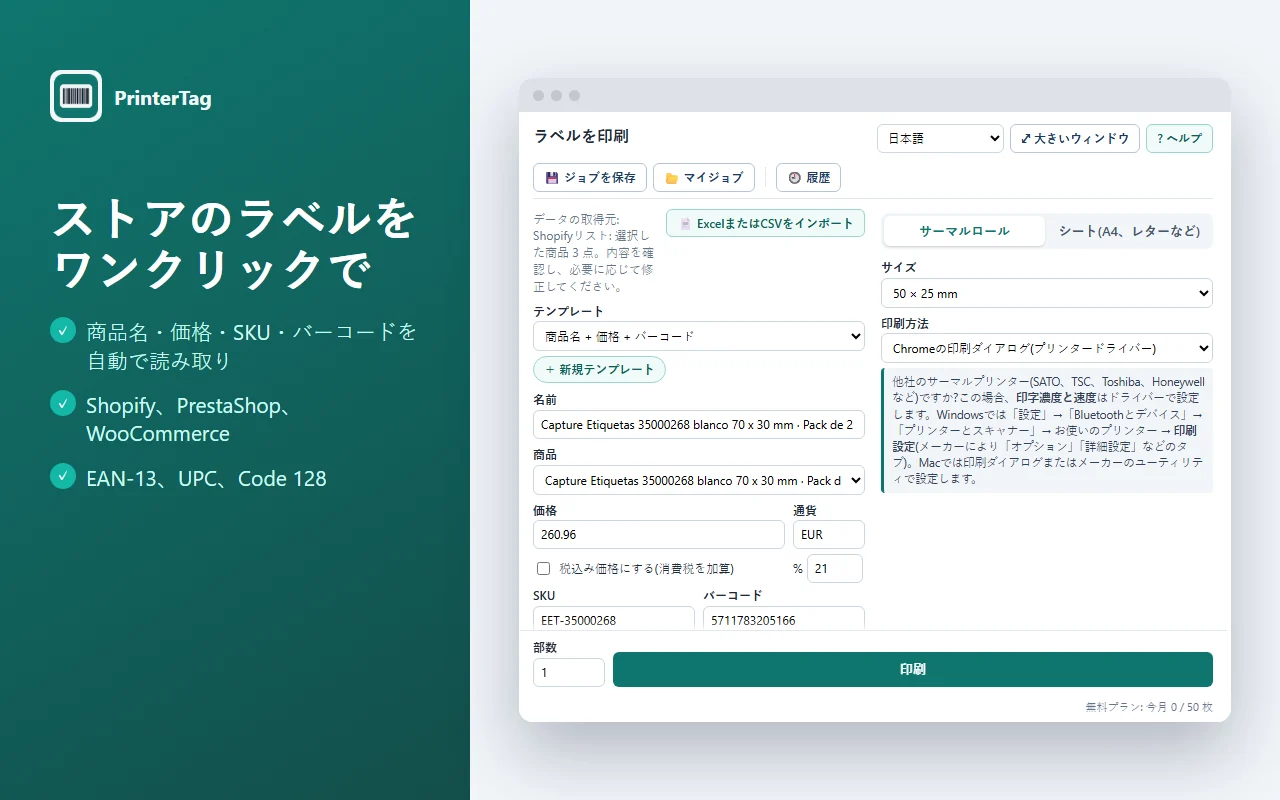
Task: Click the PrinterTag barcode logo icon
Action: pos(76,96)
